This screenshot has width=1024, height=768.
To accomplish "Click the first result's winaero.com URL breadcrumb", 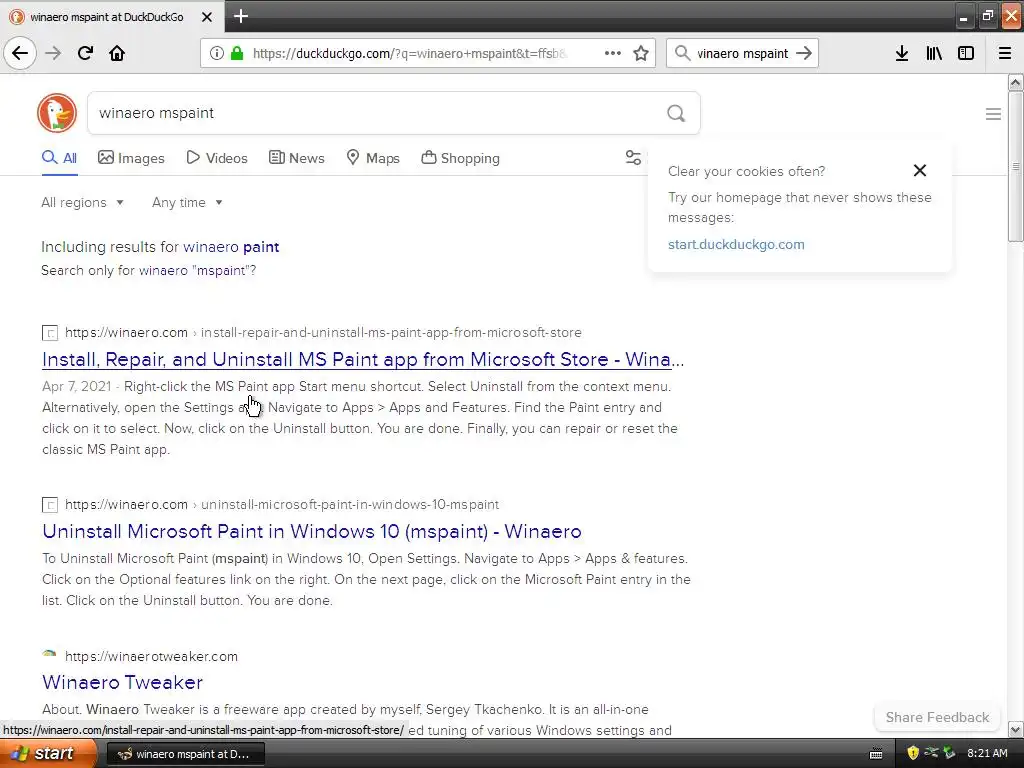I will [x=323, y=332].
